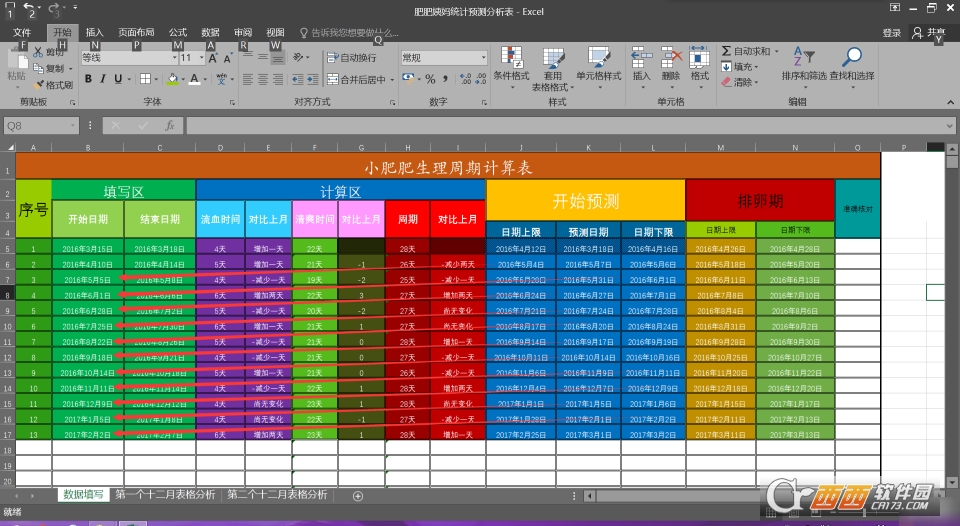The height and width of the screenshot is (526, 960).
Task: Decrease font size with smaller A
Action: click(227, 58)
